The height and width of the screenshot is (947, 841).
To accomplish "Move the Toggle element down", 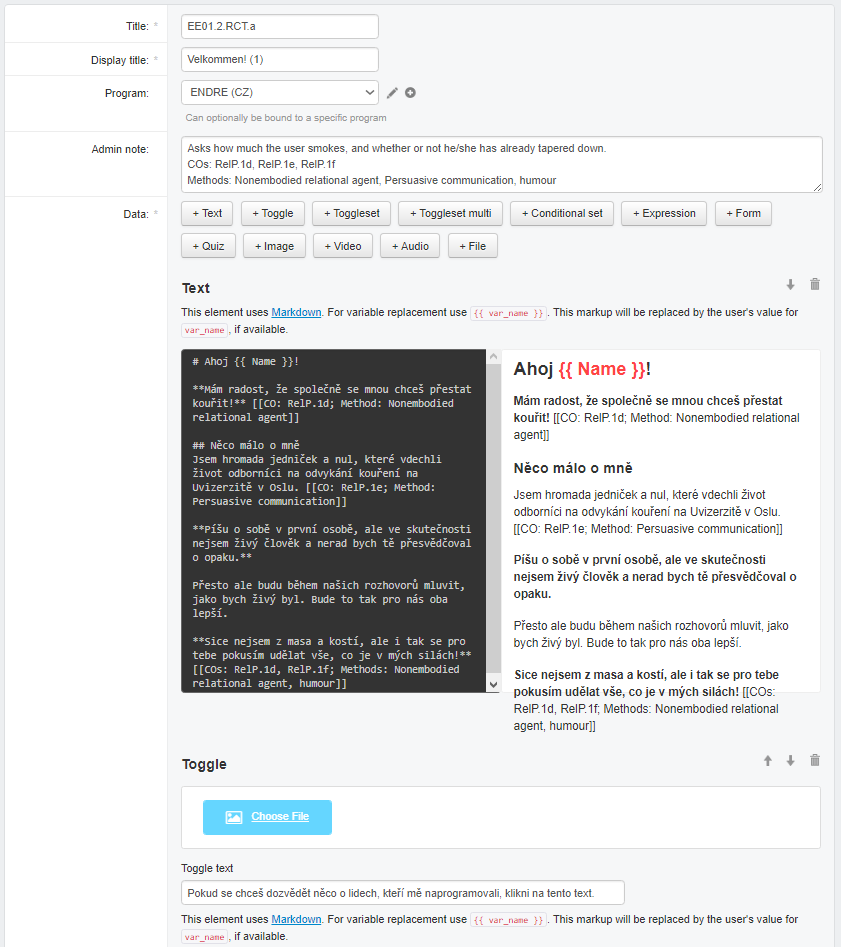I will (790, 761).
